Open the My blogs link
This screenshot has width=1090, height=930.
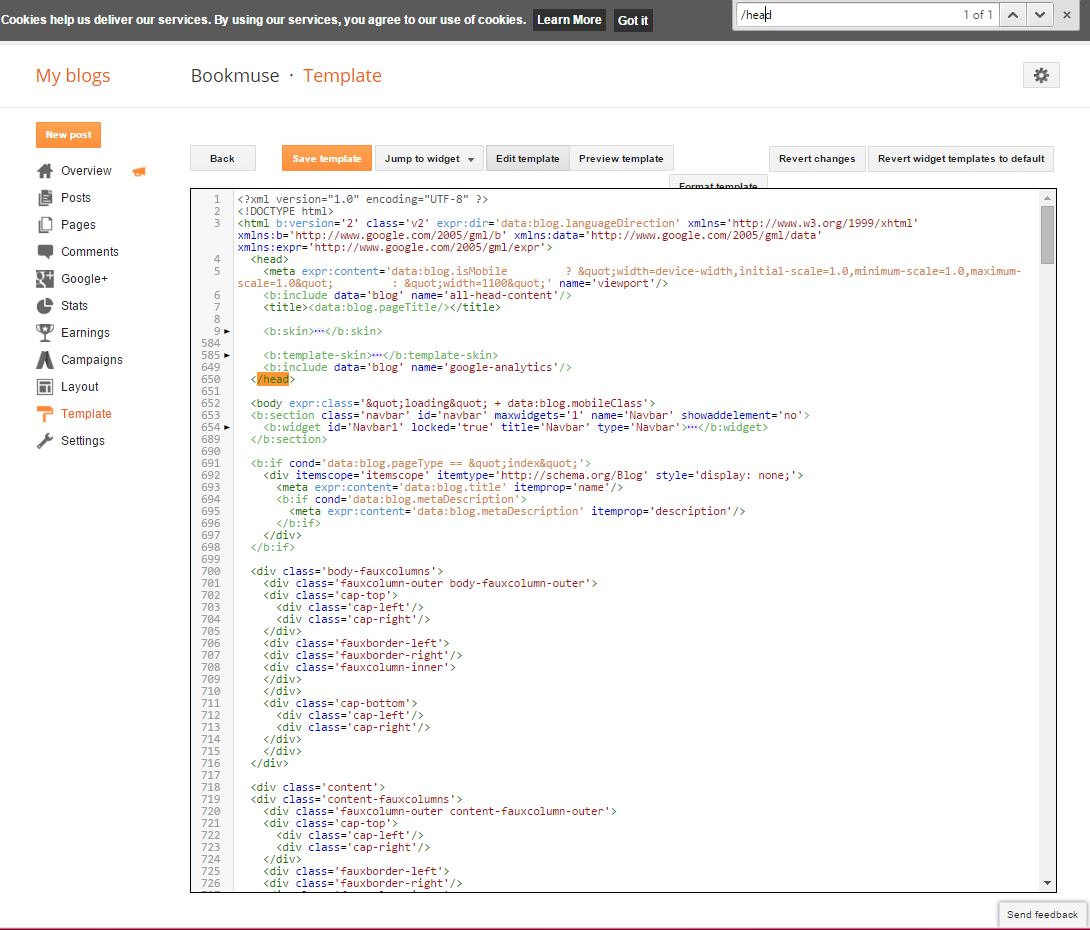coord(73,75)
